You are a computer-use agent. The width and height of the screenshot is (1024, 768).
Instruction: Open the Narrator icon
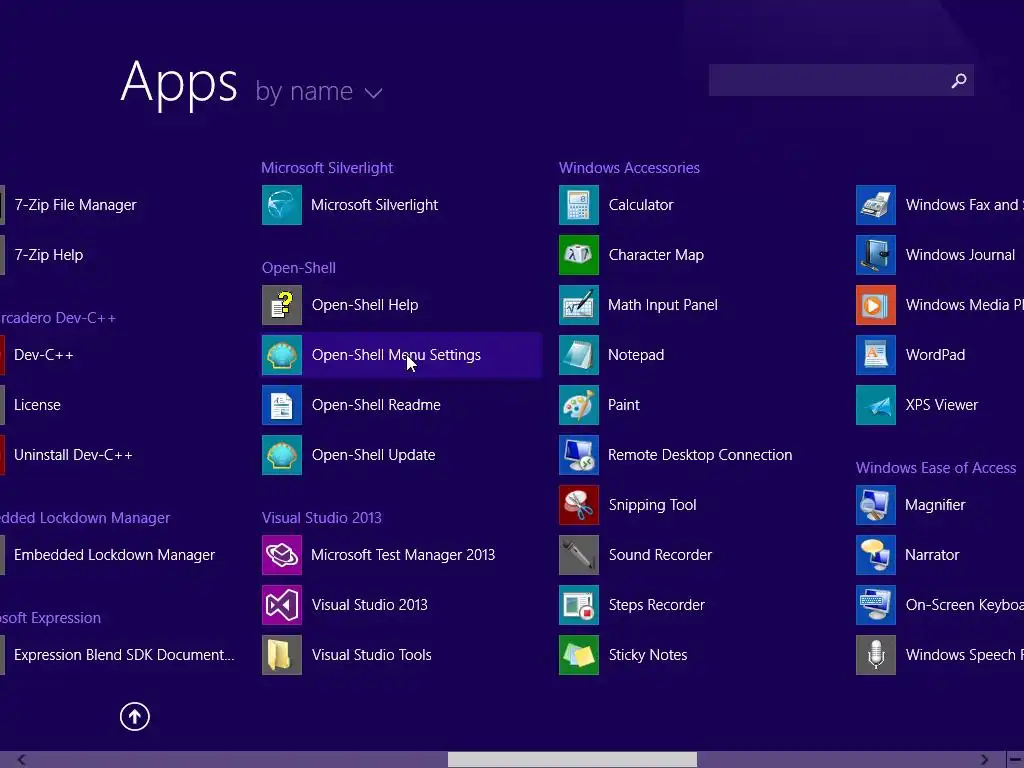(x=876, y=555)
